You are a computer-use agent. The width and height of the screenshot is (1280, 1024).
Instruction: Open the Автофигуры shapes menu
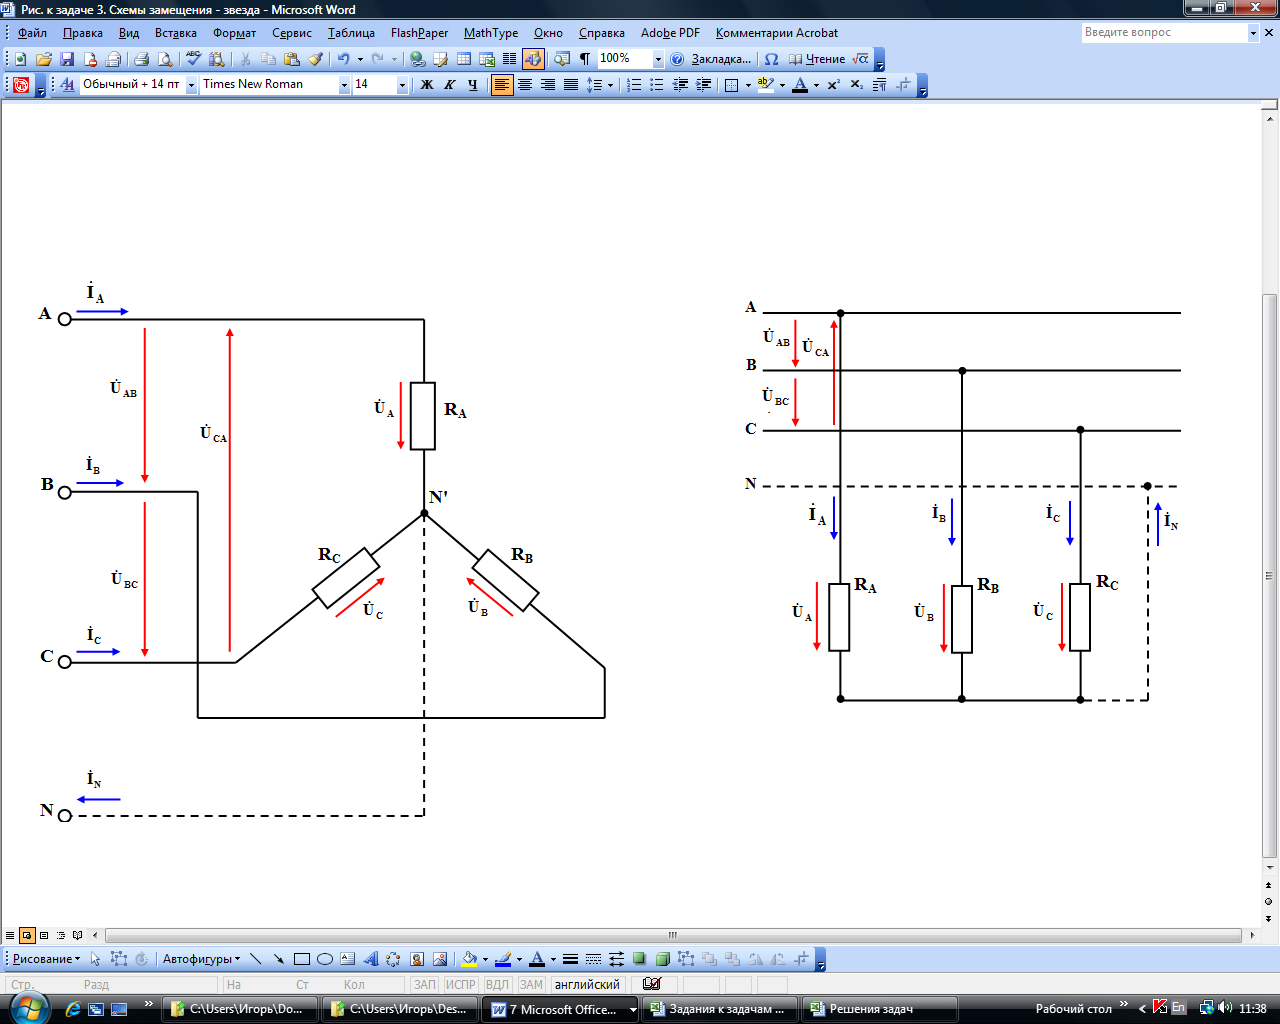[x=201, y=959]
